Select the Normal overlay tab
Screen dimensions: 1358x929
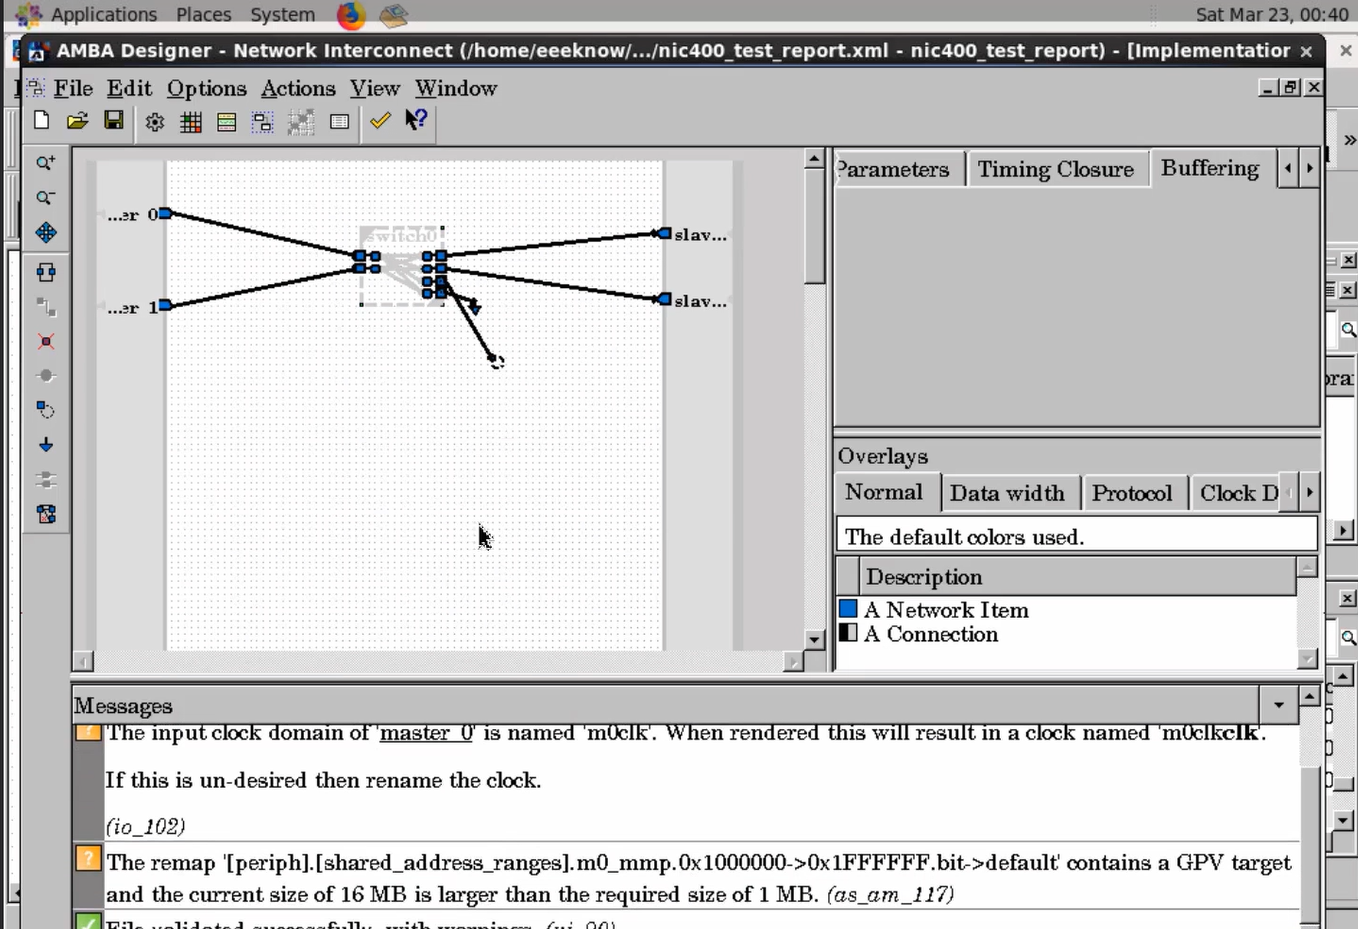(x=884, y=492)
